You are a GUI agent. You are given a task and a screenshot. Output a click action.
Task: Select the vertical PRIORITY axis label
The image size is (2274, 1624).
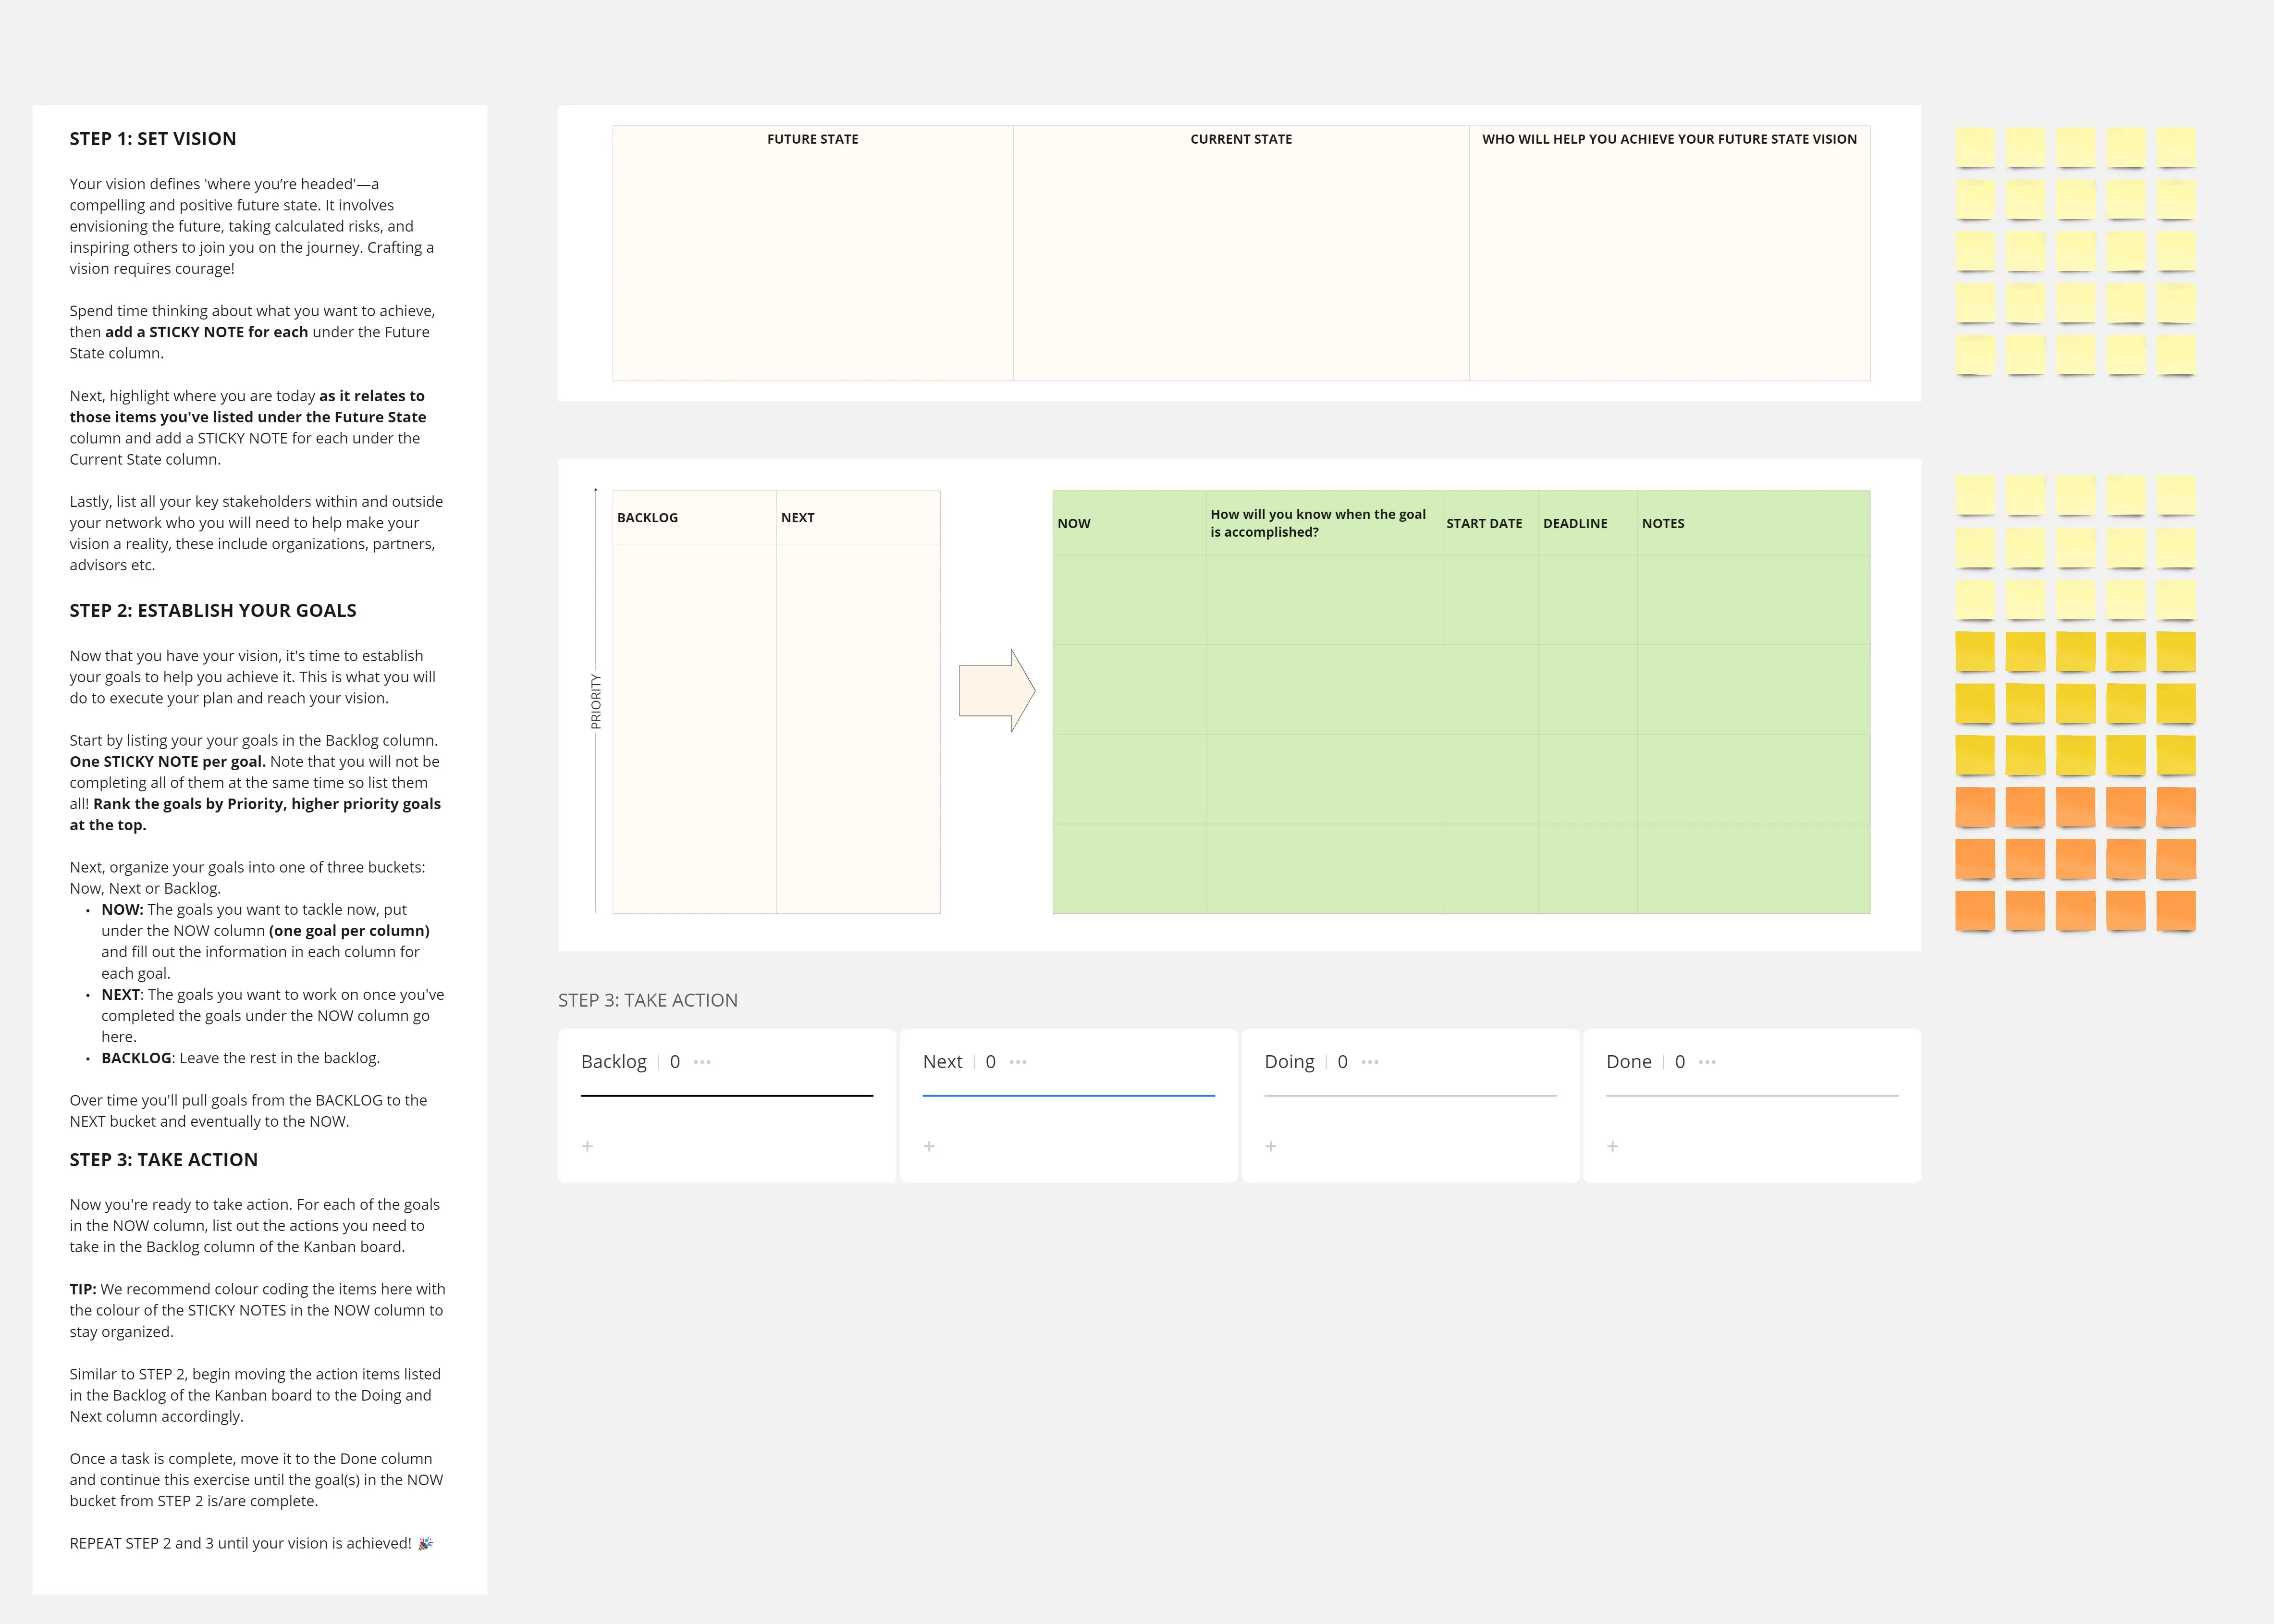(596, 701)
